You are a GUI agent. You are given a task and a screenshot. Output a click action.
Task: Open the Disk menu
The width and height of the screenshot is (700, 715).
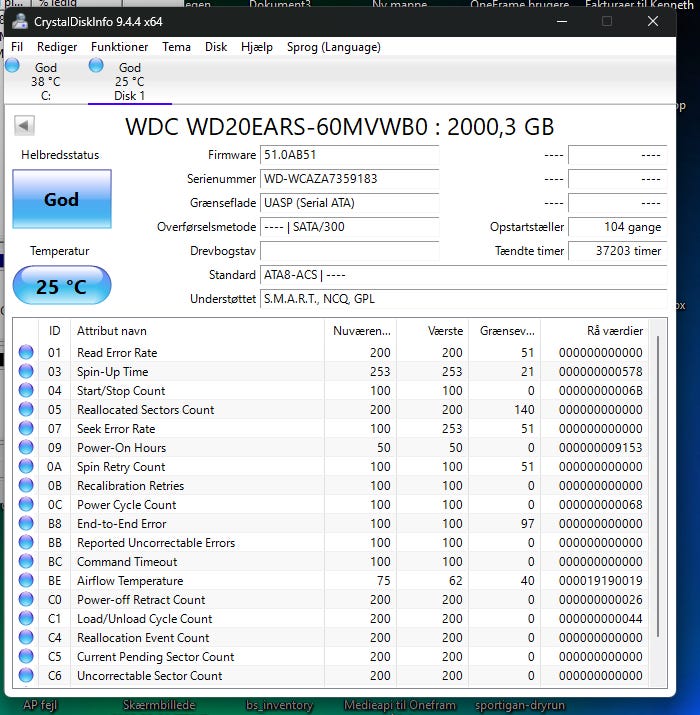[x=216, y=47]
